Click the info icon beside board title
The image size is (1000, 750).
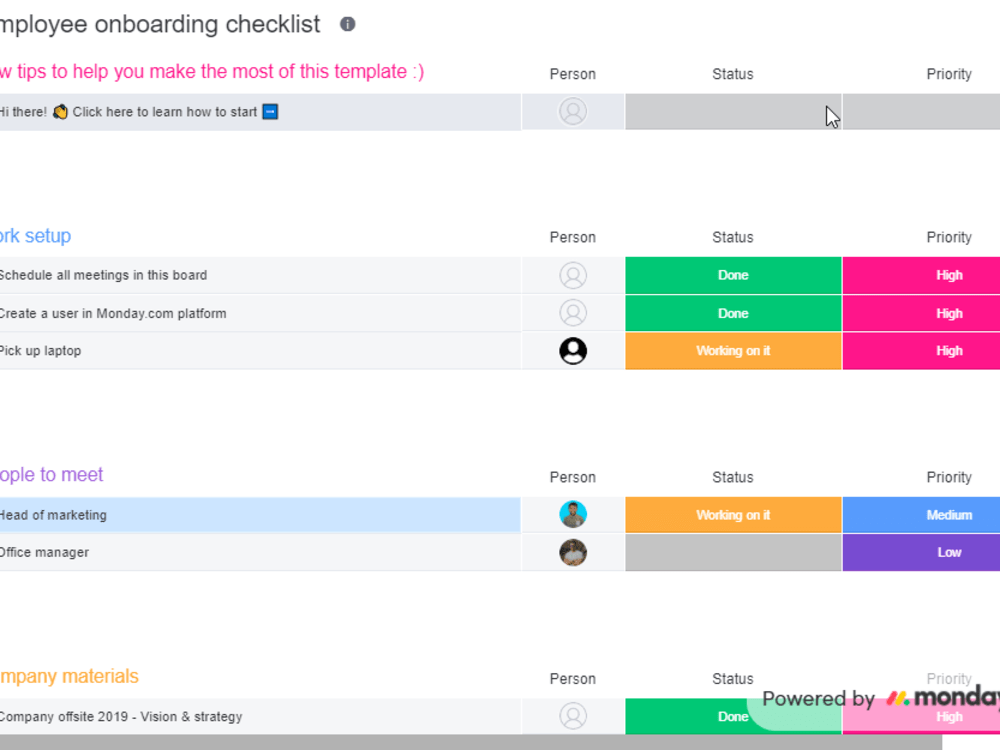tap(348, 24)
